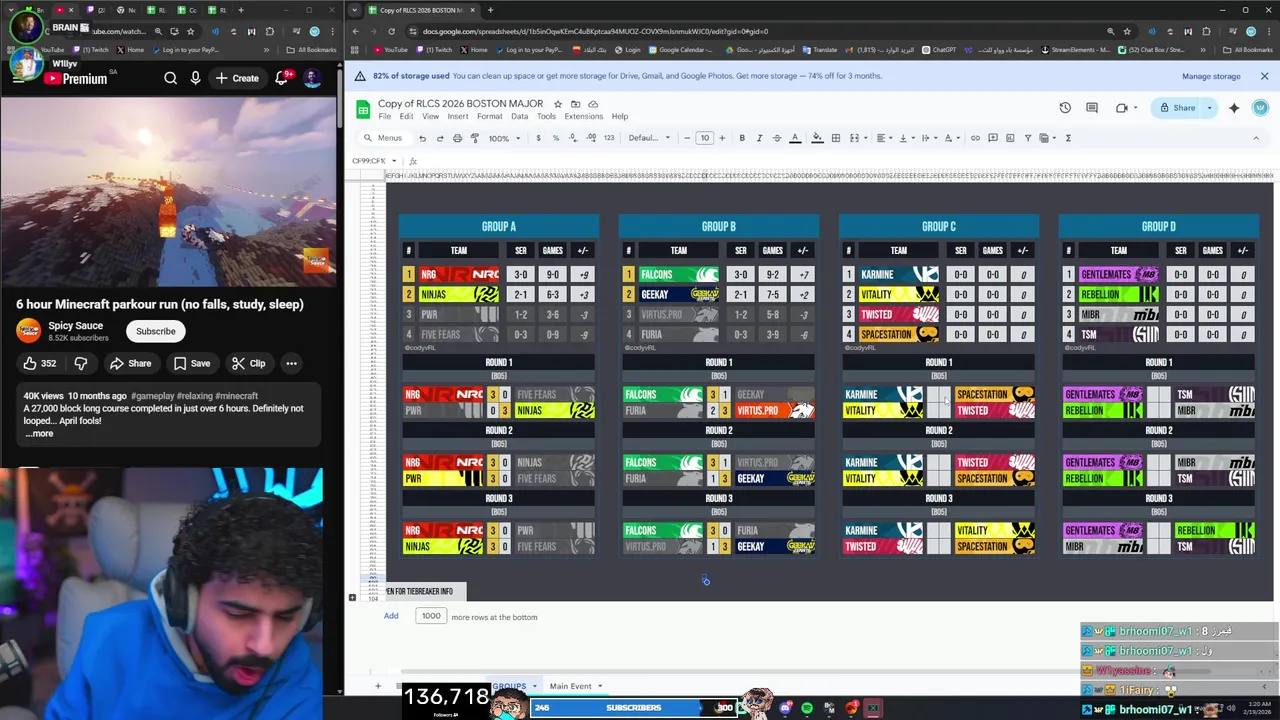Show all comments in Sheets header
1280x720 pixels.
(1092, 108)
